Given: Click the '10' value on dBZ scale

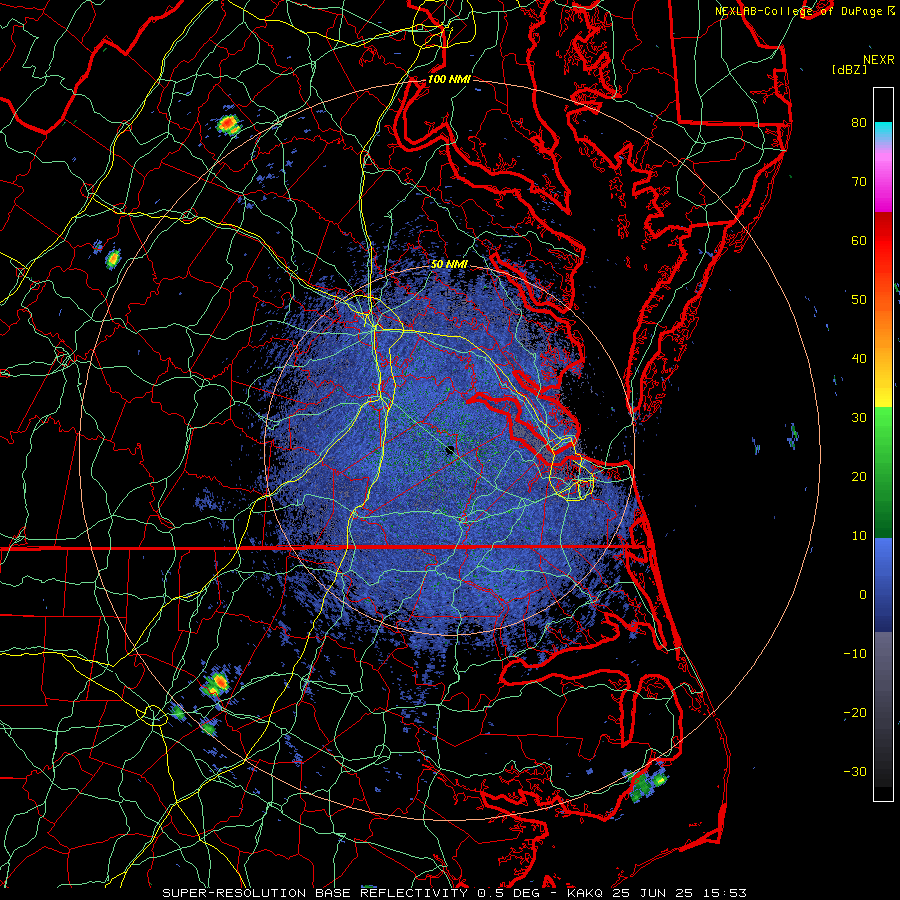Looking at the screenshot, I should click(859, 536).
